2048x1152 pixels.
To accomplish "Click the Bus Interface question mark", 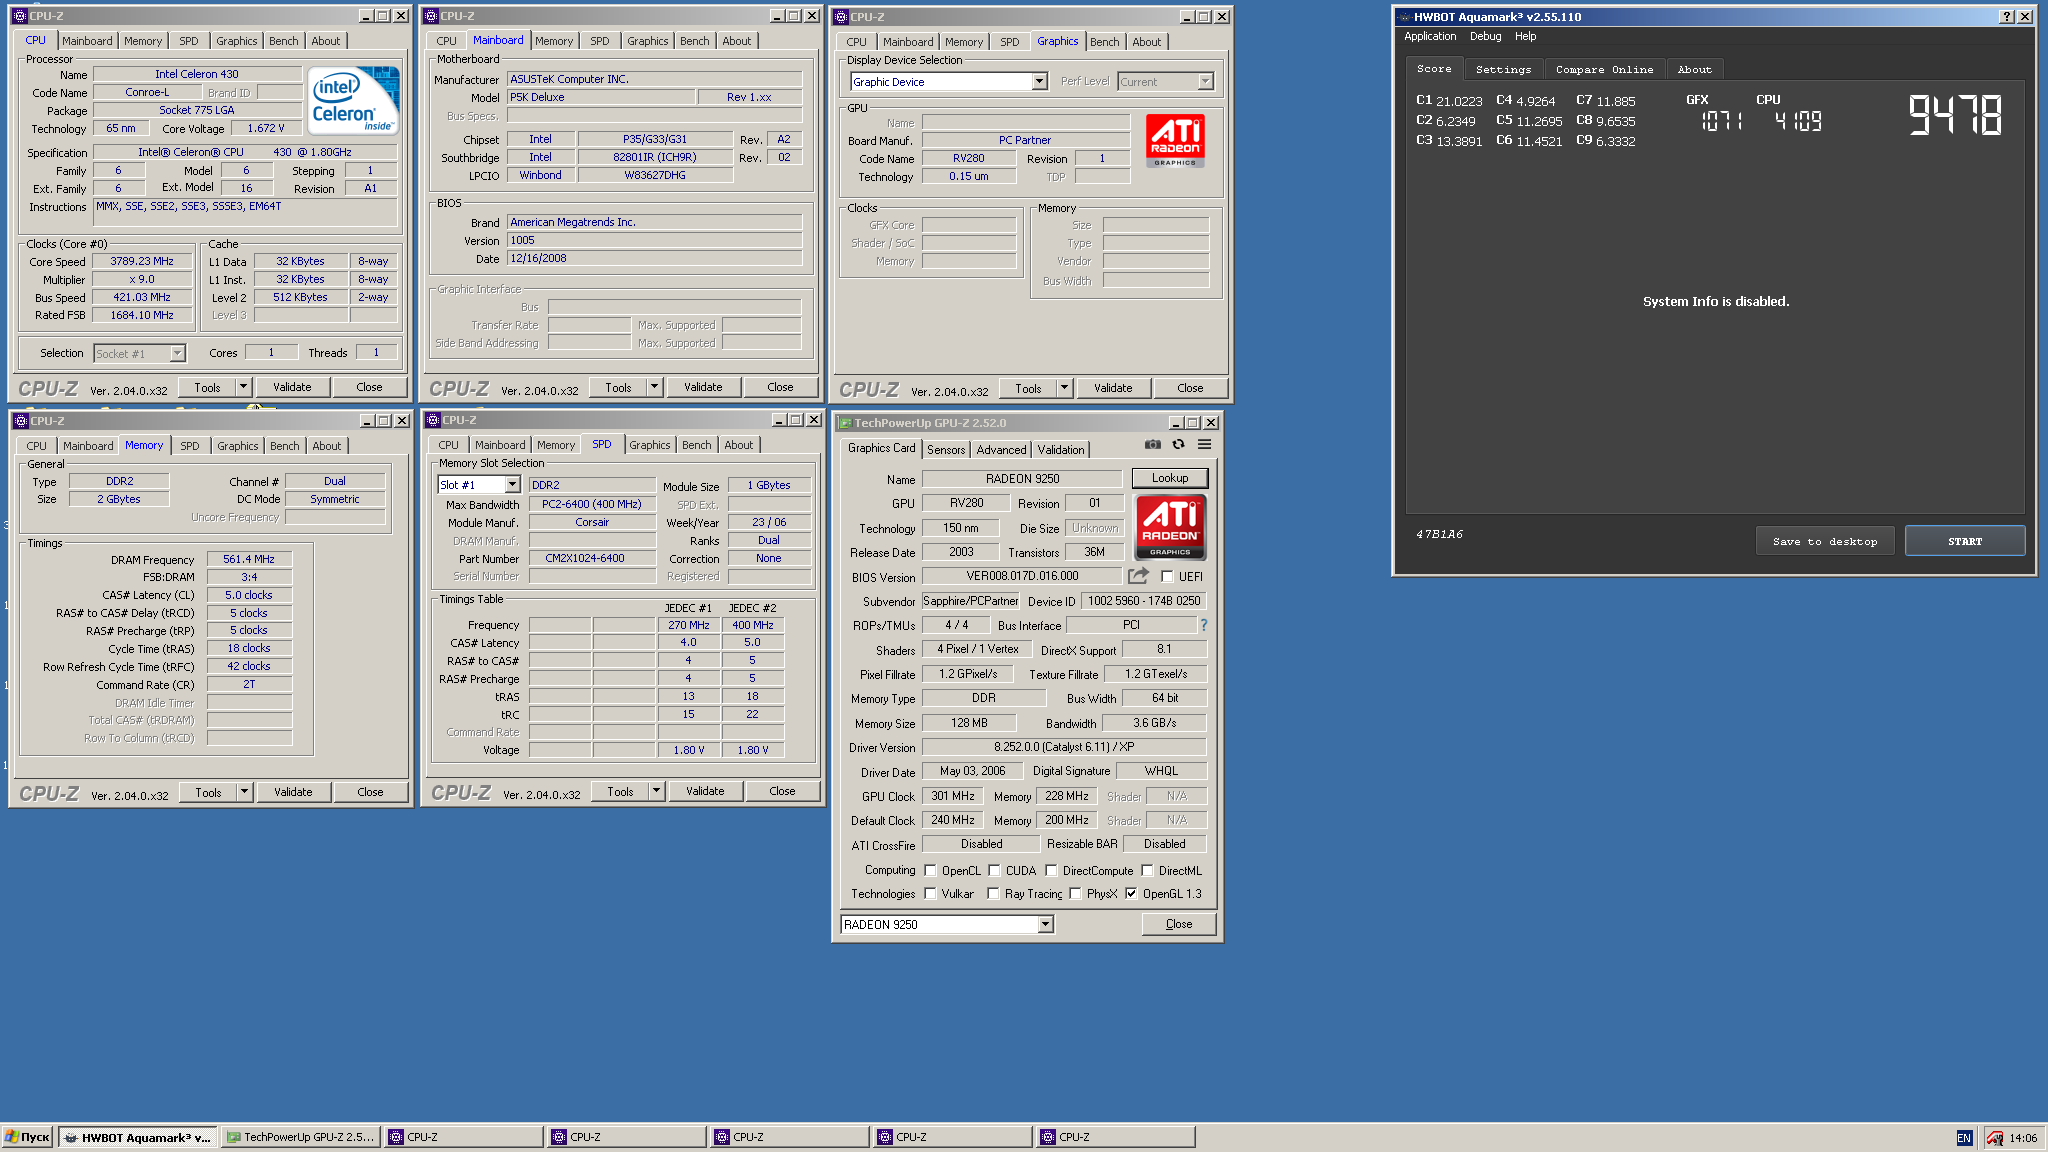I will point(1204,625).
